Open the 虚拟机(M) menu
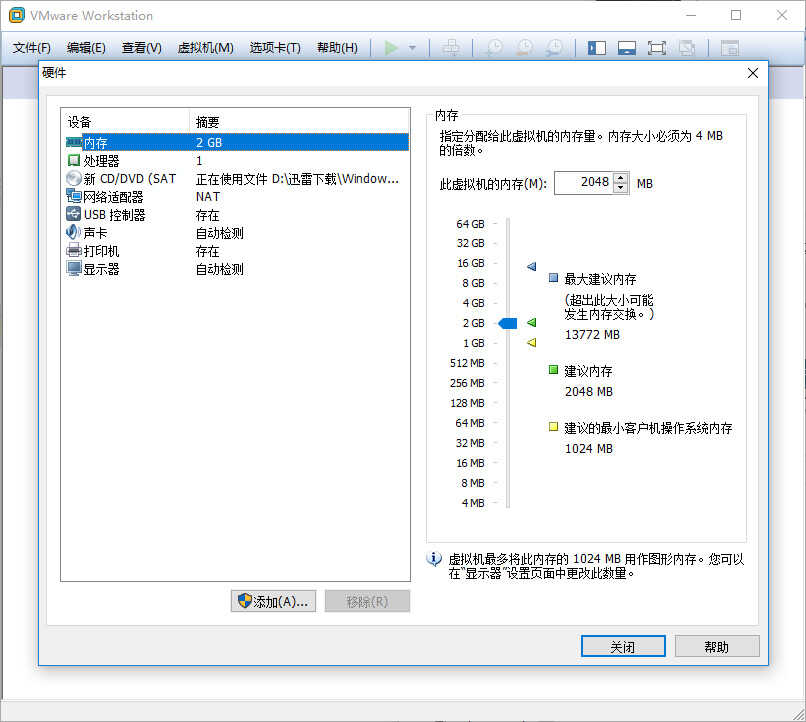This screenshot has width=806, height=722. tap(205, 48)
